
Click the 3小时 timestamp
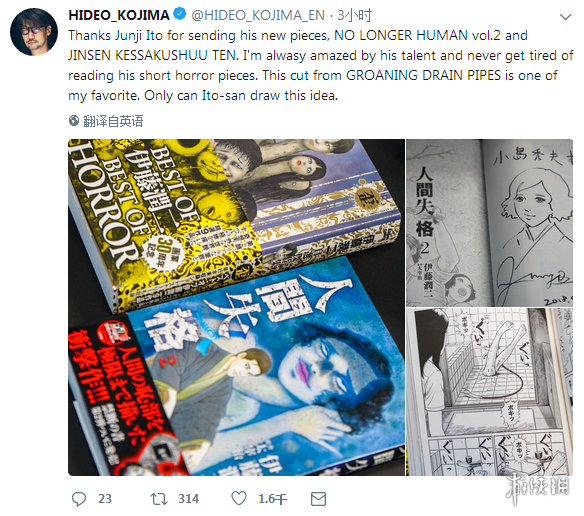tap(354, 15)
